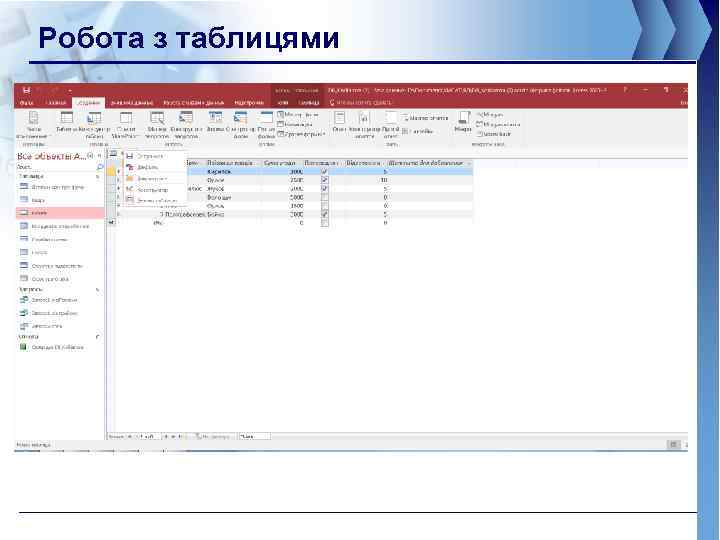Toggle the checkbox in the new blank record row
720x540 pixels.
coord(325,223)
